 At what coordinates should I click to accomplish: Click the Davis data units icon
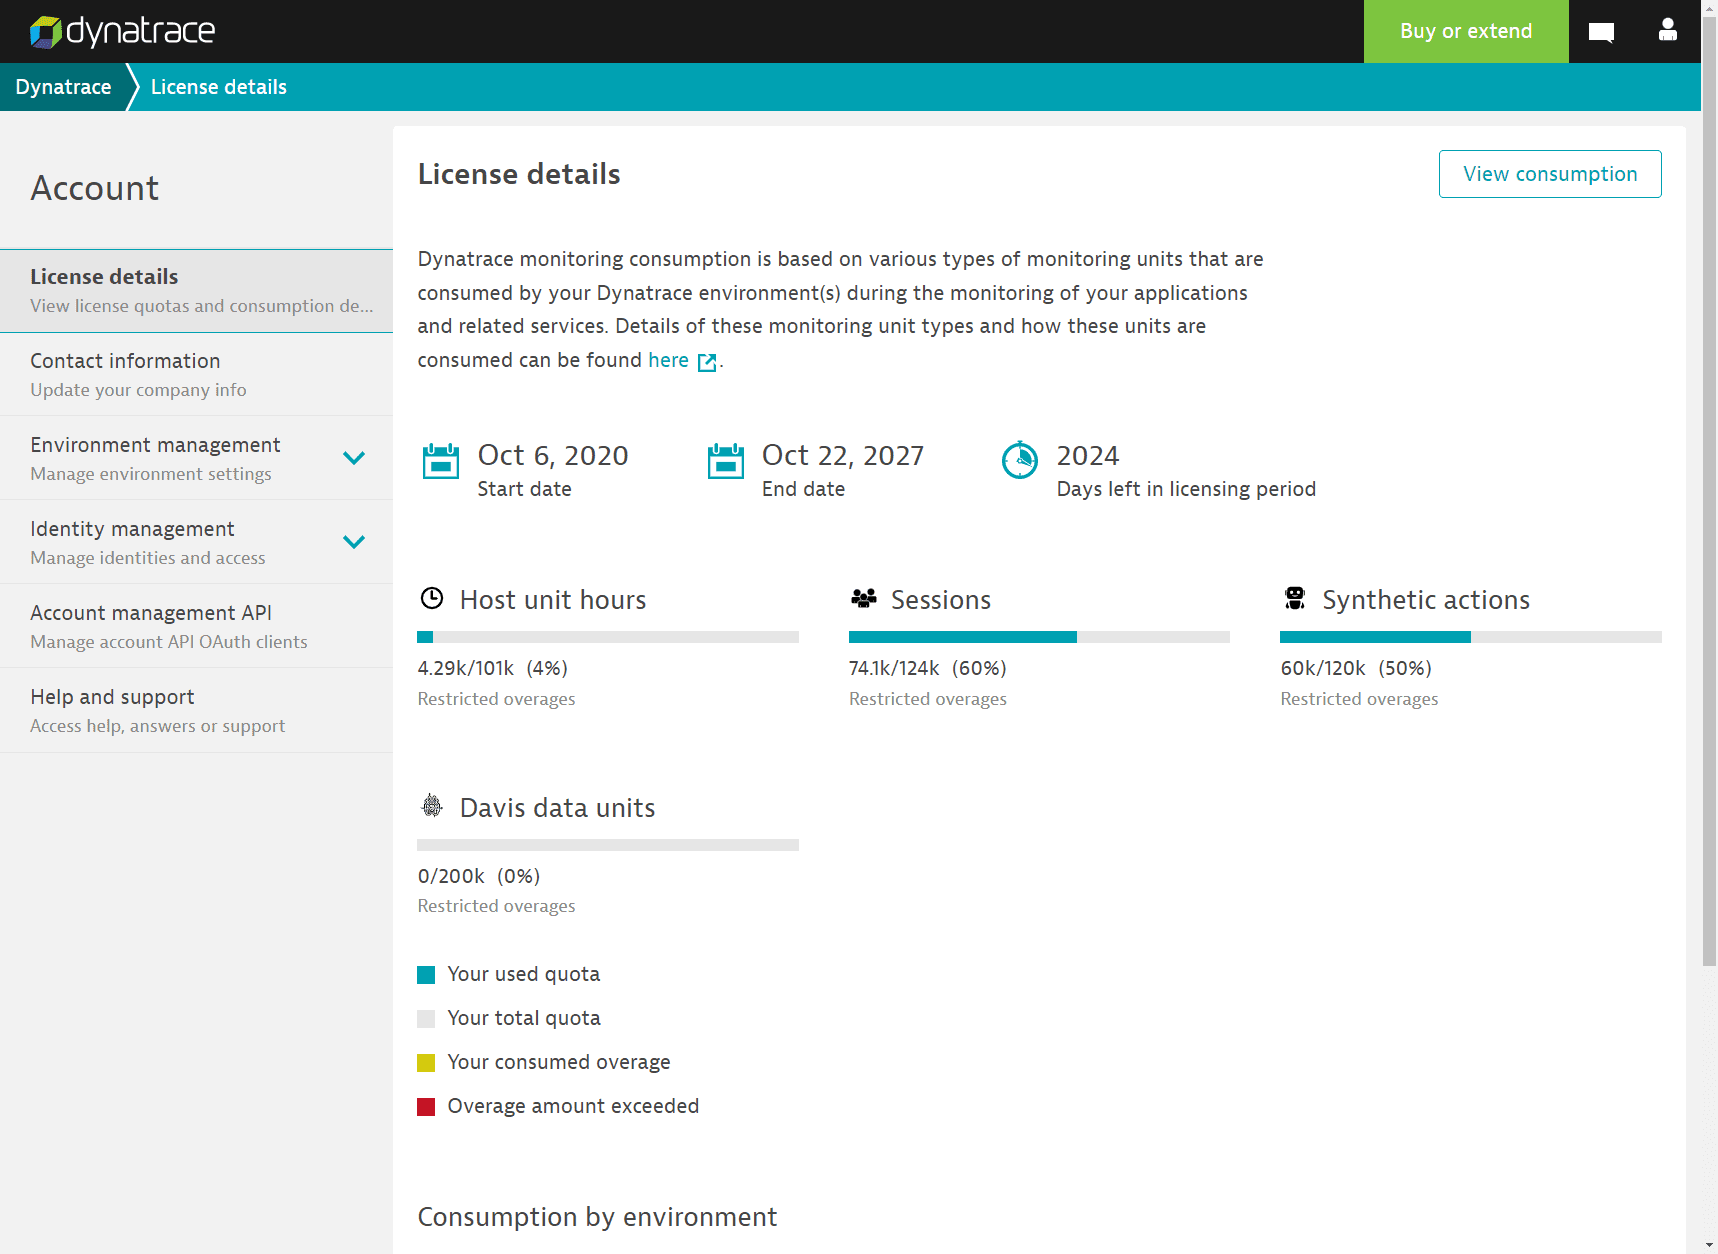coord(432,805)
